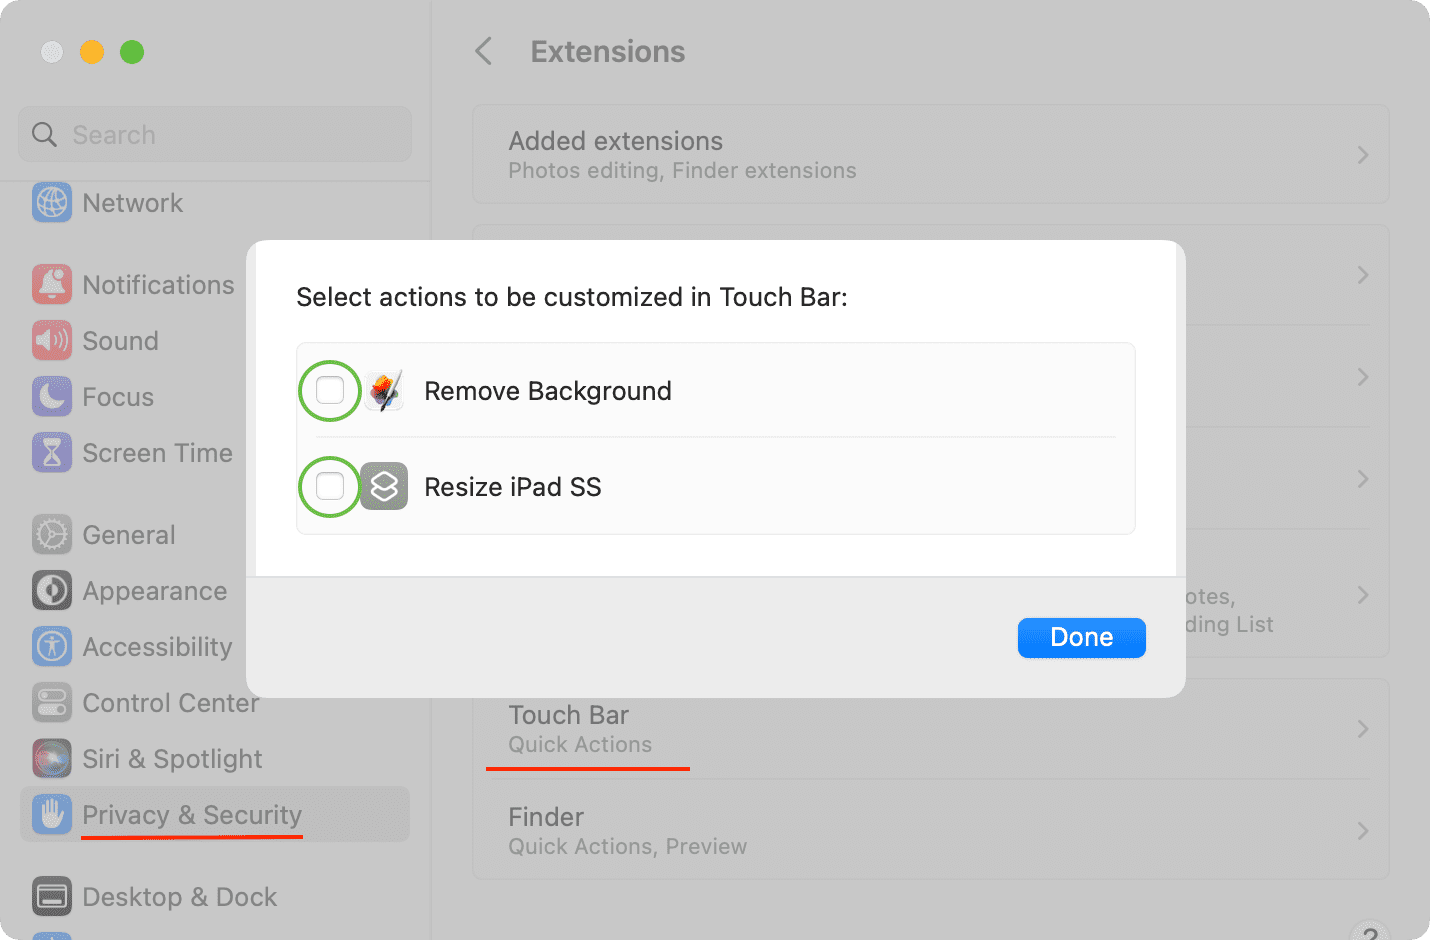The height and width of the screenshot is (940, 1430).
Task: Open the Accessibility settings pane
Action: pos(157,647)
